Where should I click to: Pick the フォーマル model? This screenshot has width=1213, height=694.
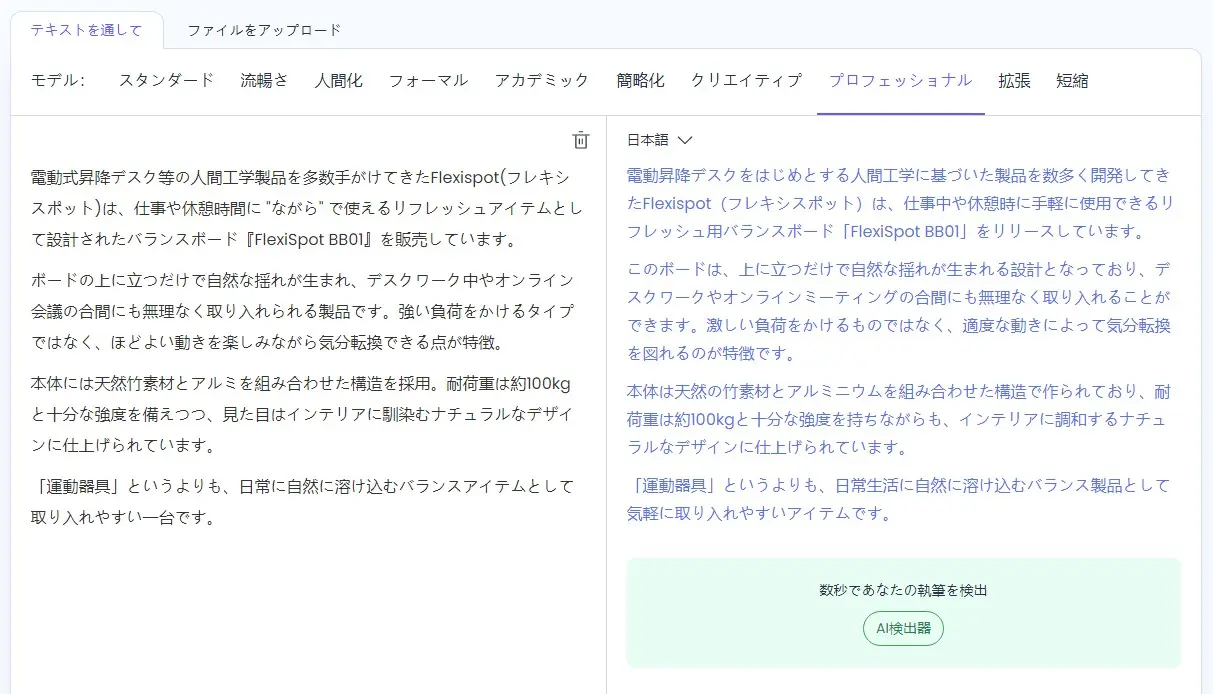coord(428,80)
